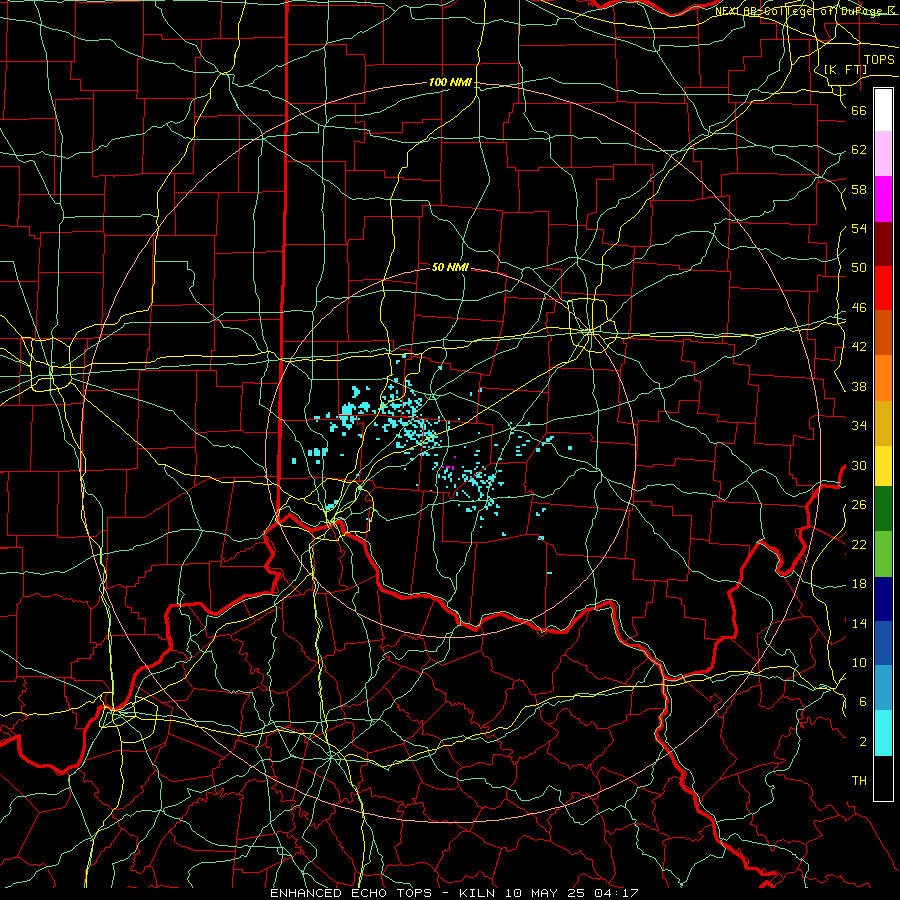Viewport: 900px width, 900px height.
Task: Click the "[K FT]" unit label
Action: click(x=845, y=69)
